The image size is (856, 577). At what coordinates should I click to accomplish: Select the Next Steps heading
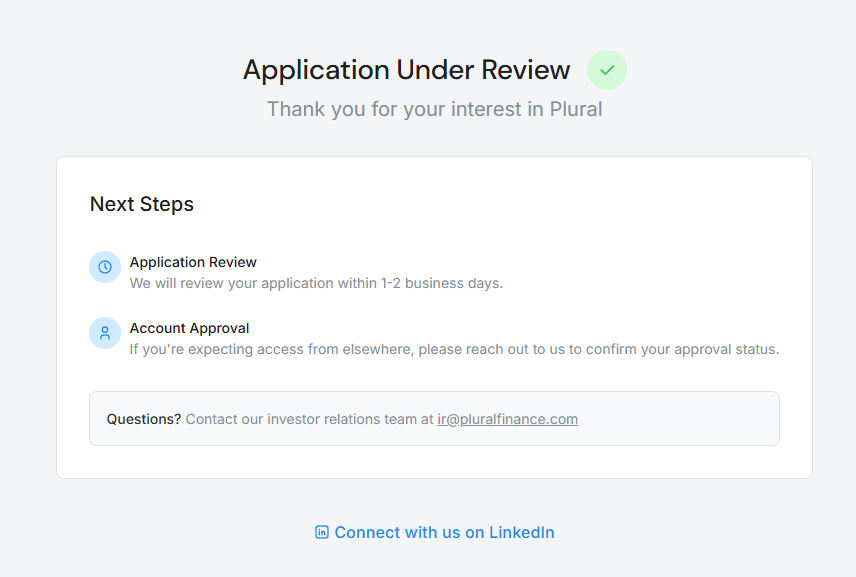142,204
